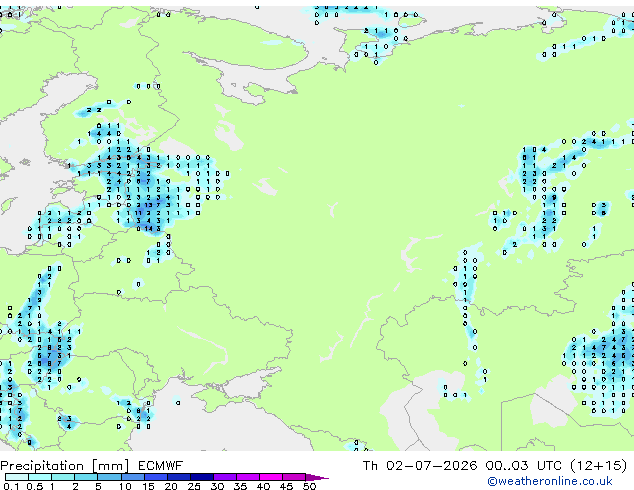634x490 pixels.
Task: Click the "30" legend scale label
Action: (217, 486)
